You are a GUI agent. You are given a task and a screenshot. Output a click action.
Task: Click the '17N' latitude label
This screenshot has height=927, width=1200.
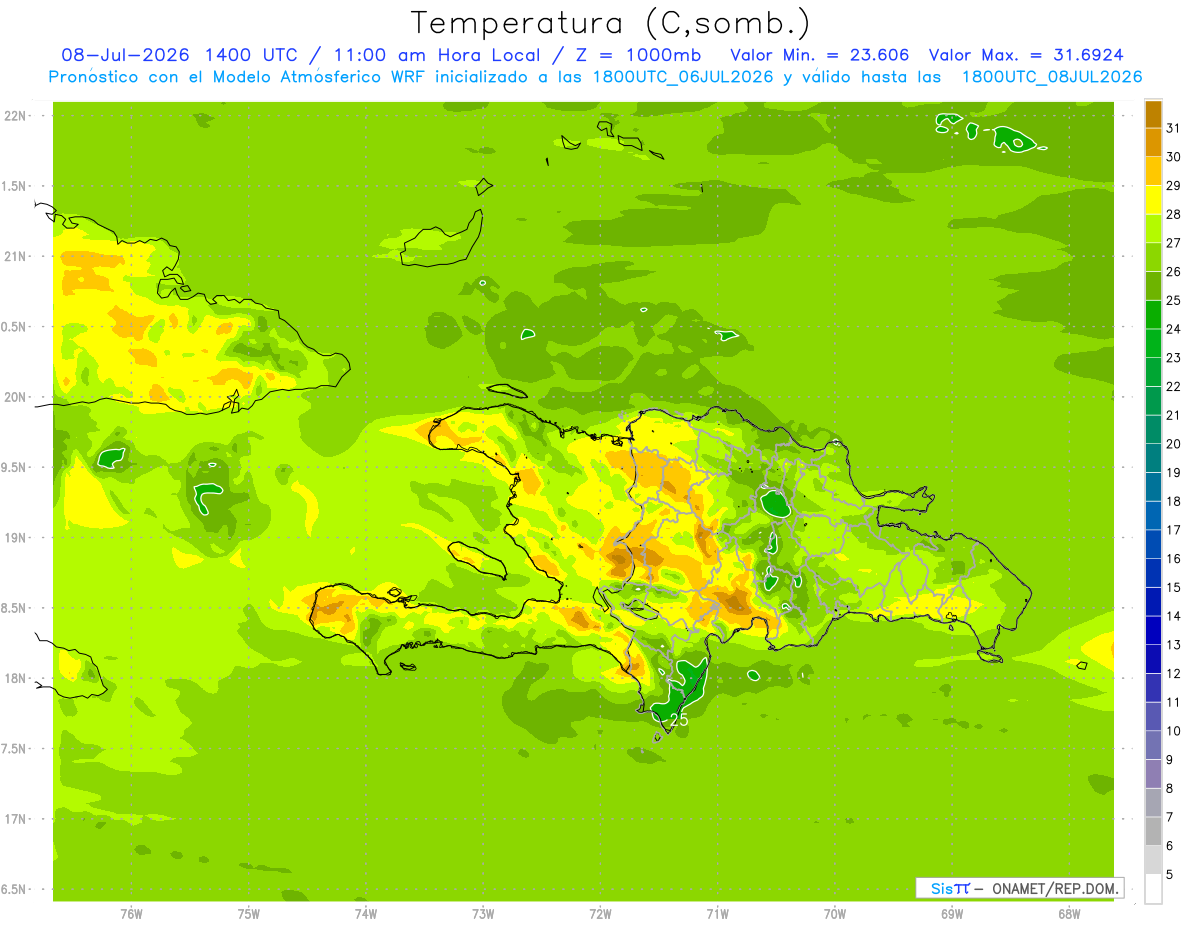click(x=14, y=819)
